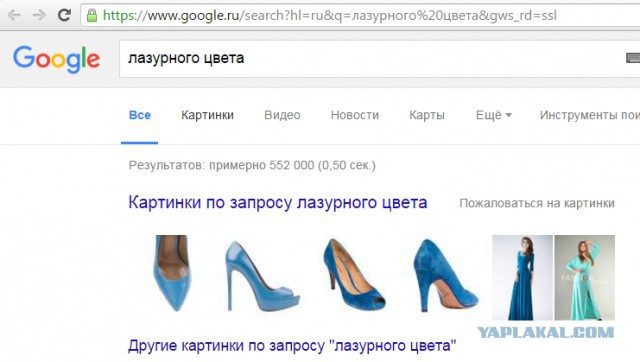Screen dimensions: 640x362
Task: Focus the browser address bar URL
Action: [x=329, y=16]
